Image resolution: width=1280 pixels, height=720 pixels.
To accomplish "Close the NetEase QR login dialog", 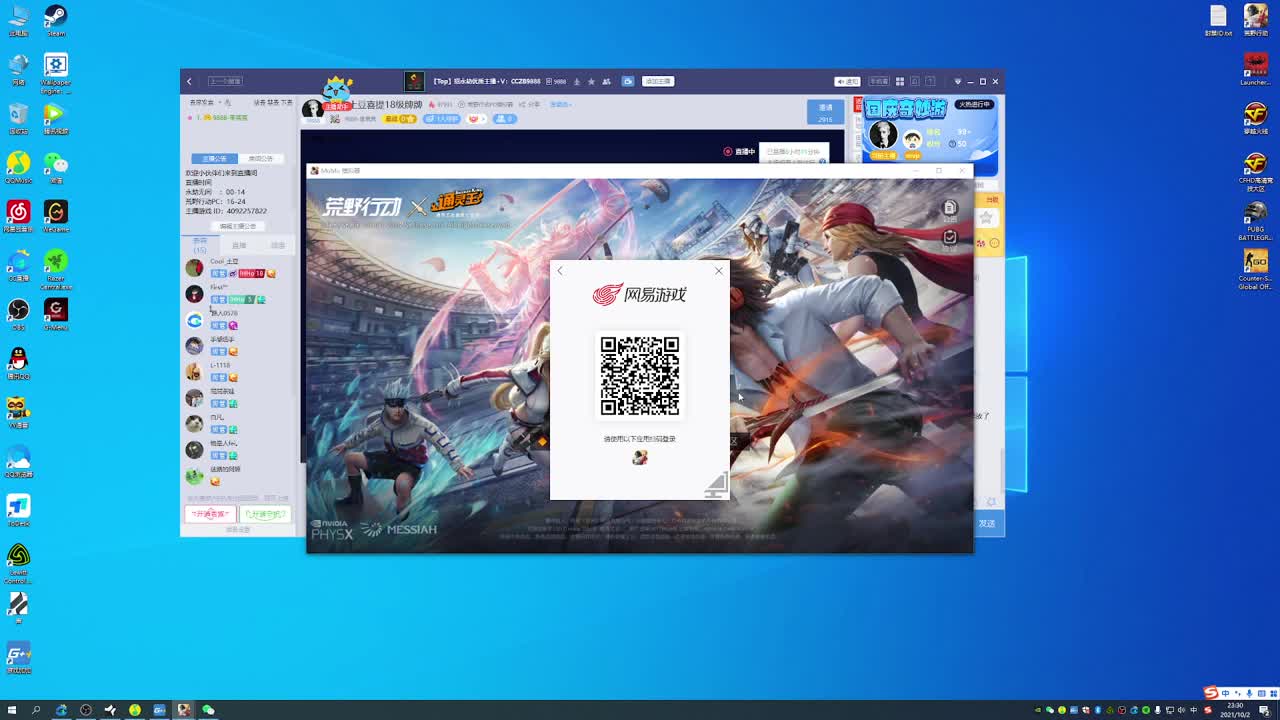I will click(x=718, y=271).
